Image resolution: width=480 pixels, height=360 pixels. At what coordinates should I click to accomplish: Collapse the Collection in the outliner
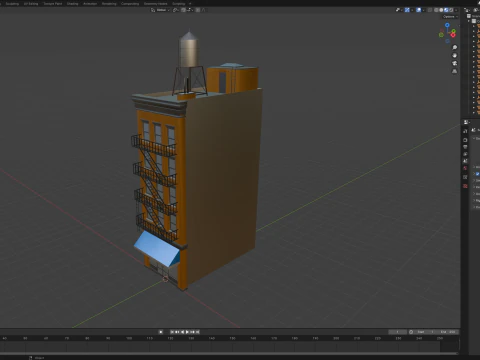pyautogui.click(x=468, y=21)
